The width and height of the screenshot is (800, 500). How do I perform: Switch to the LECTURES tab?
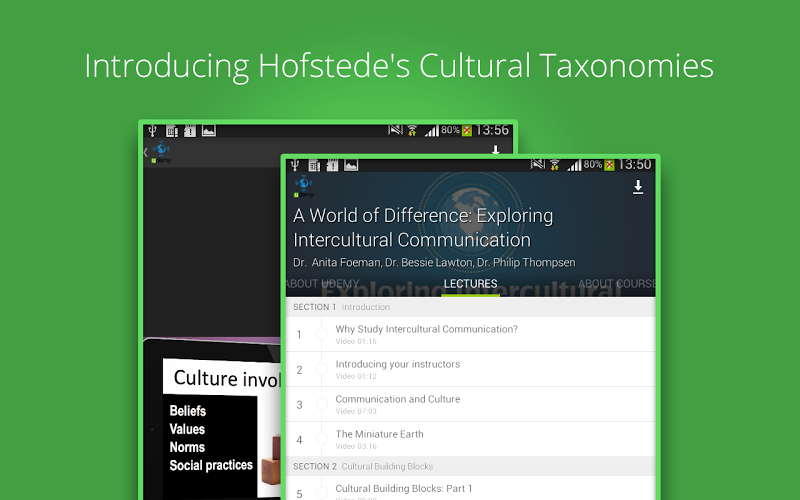click(x=470, y=284)
